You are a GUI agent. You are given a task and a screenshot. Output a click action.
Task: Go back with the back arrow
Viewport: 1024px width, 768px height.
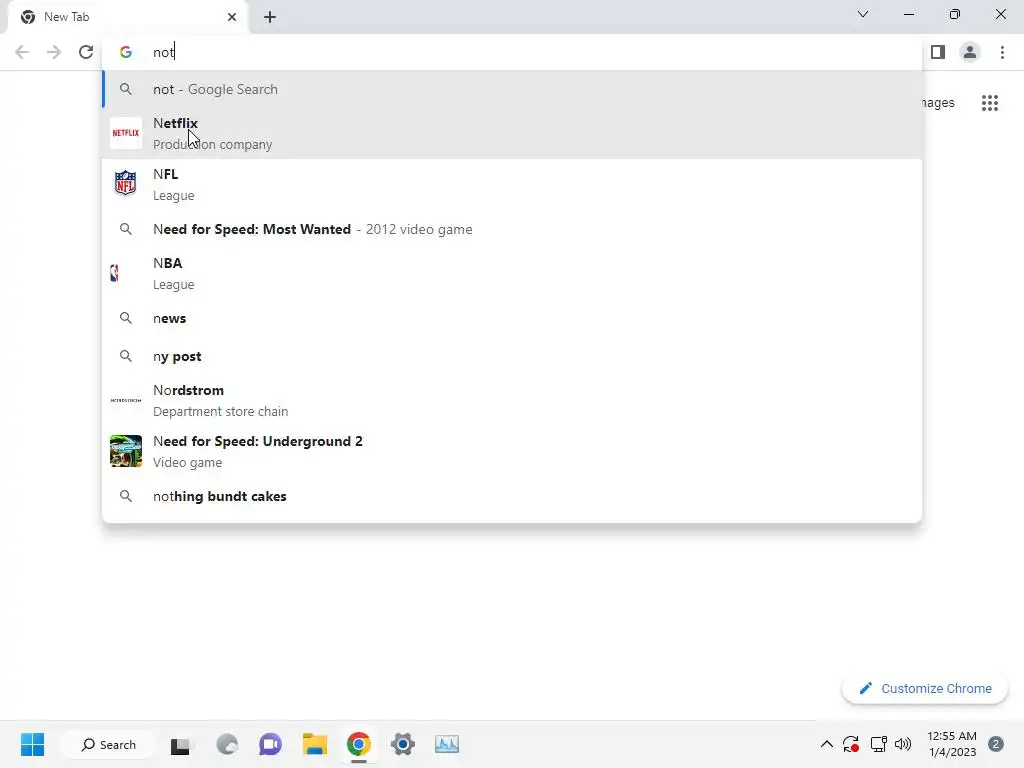point(22,52)
